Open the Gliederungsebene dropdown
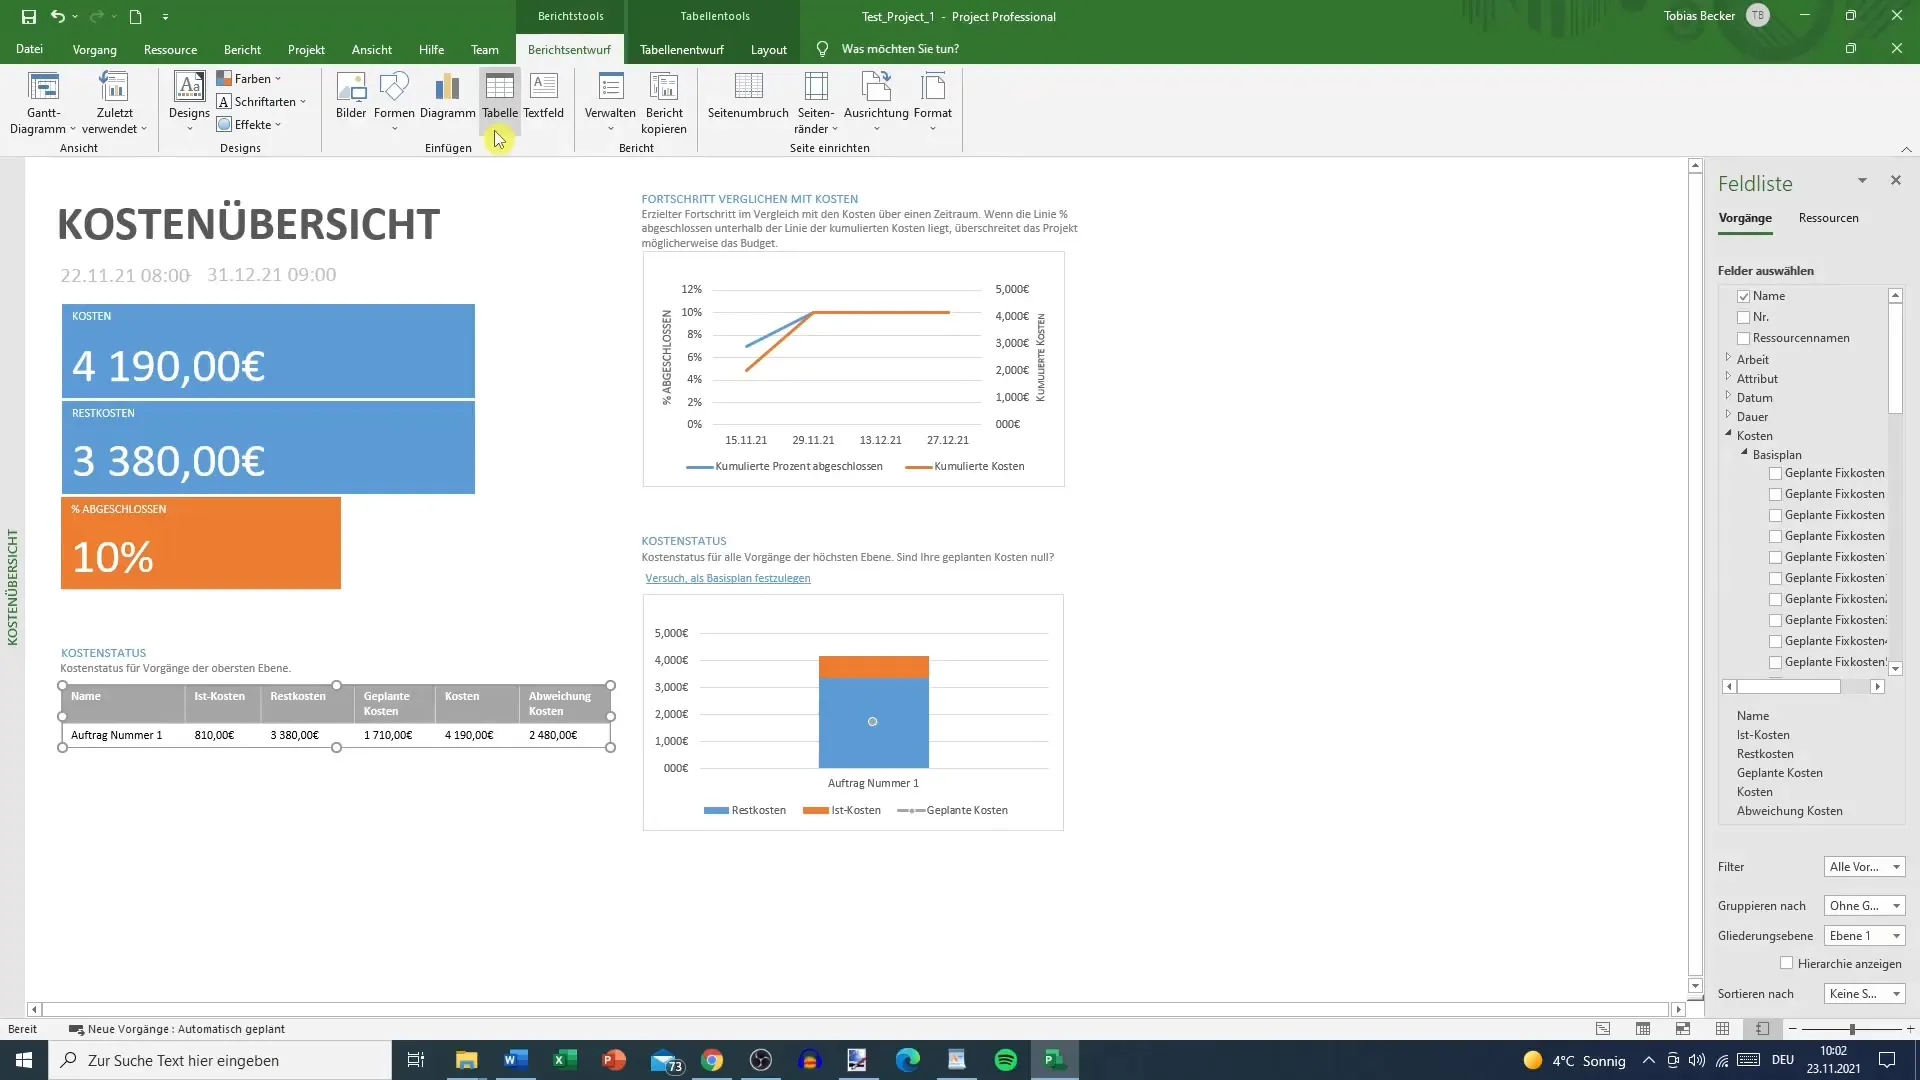1920x1080 pixels. click(1864, 936)
